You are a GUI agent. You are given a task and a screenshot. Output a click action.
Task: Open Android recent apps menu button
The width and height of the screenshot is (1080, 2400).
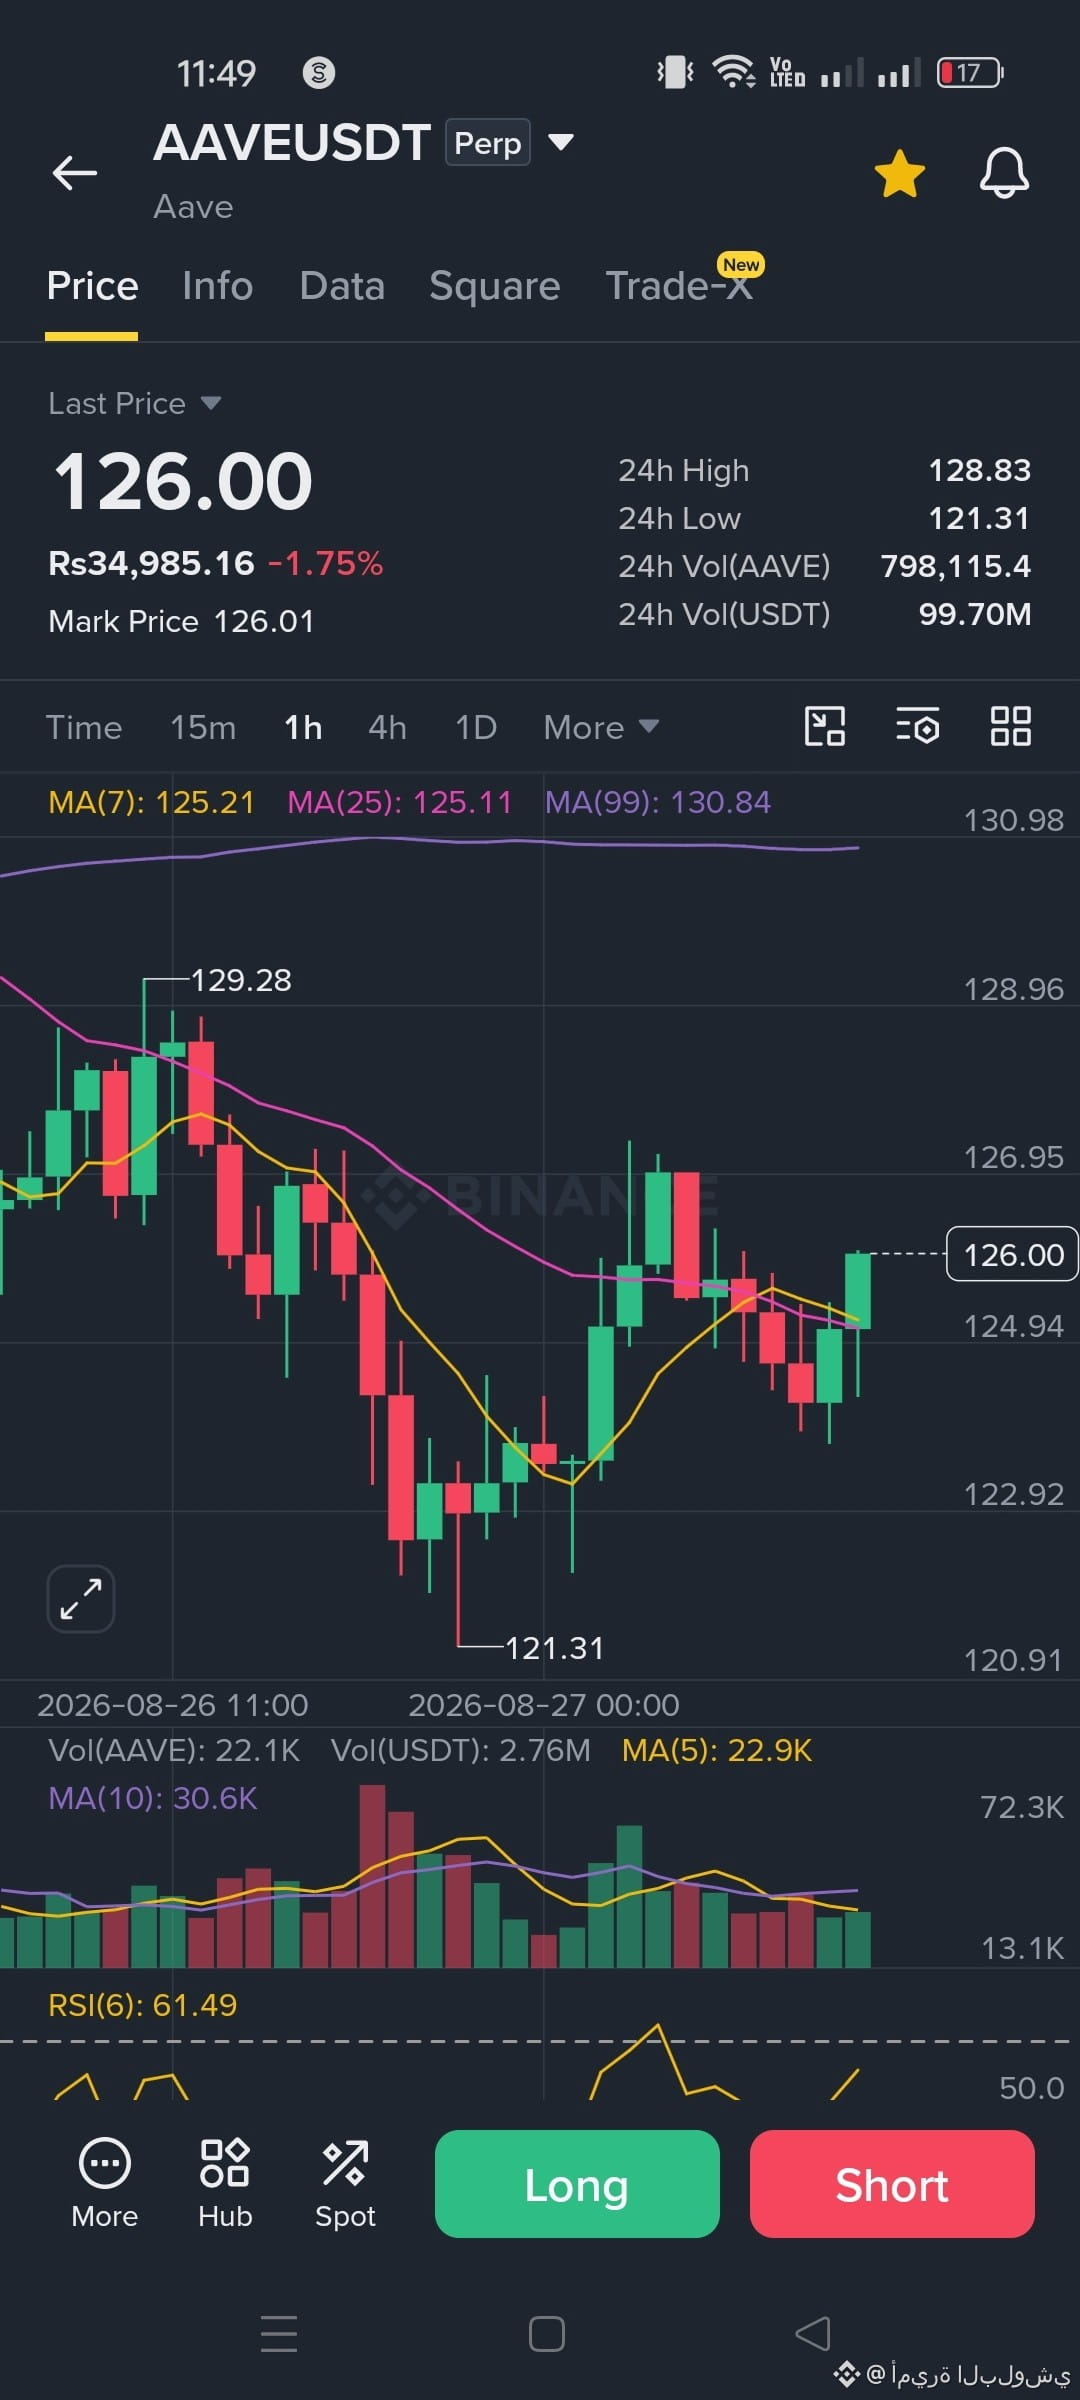(x=279, y=2333)
